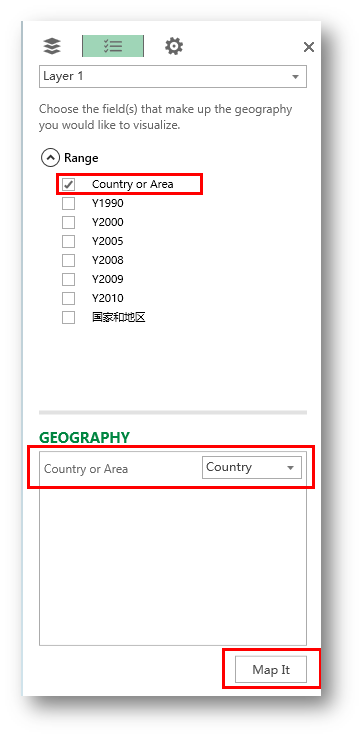Uncheck the Country or Area checkbox
363x738 pixels.
coord(69,184)
